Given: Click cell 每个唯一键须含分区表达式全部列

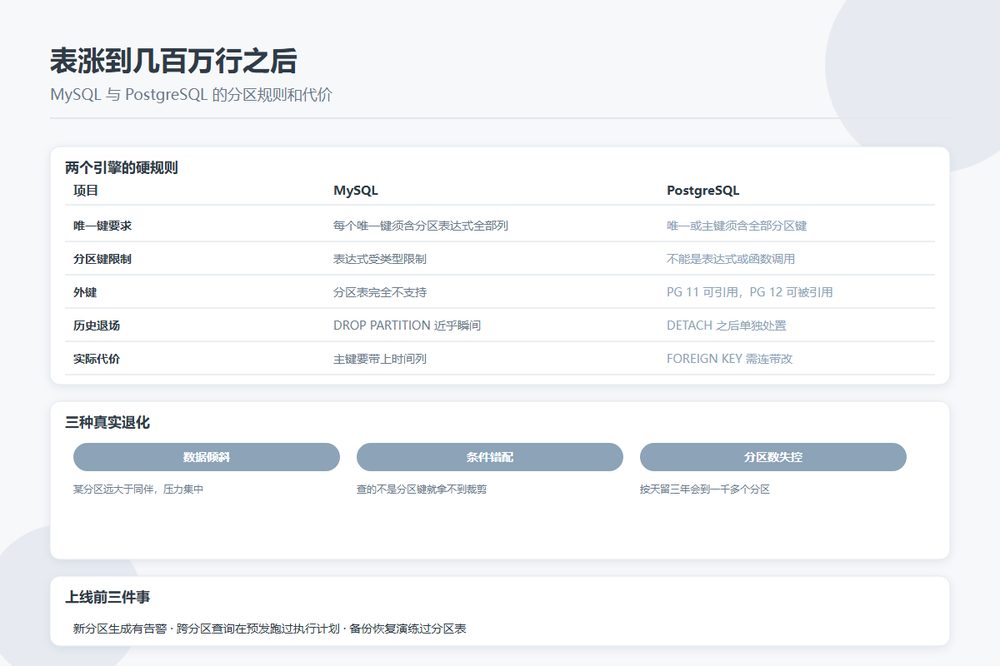Looking at the screenshot, I should click(x=420, y=225).
